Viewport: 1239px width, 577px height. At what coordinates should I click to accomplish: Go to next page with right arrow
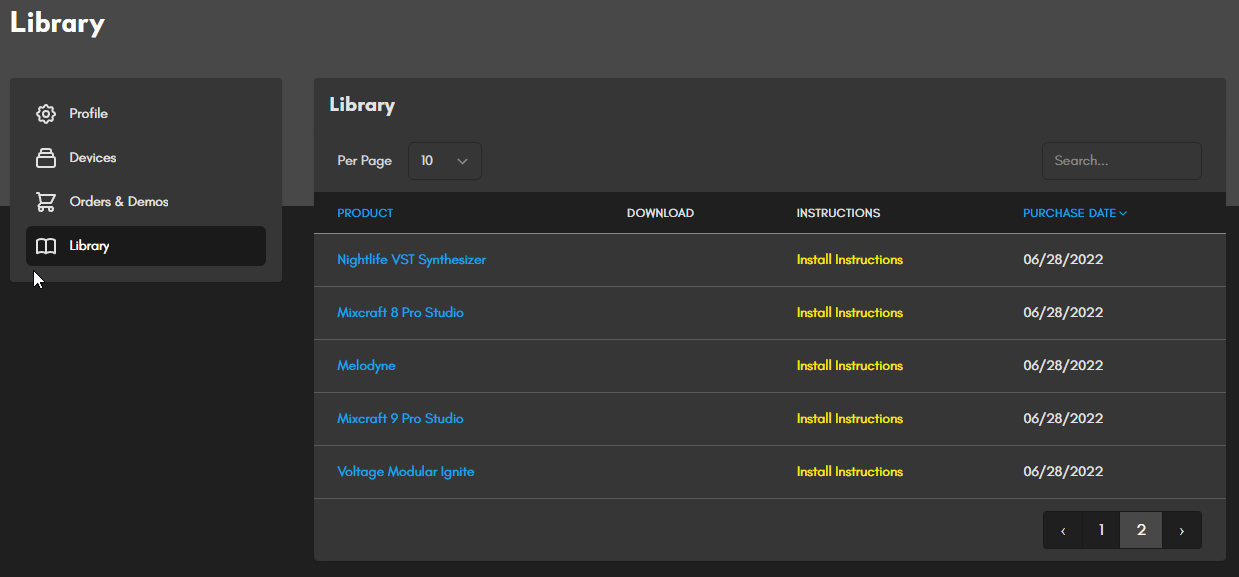pos(1181,530)
